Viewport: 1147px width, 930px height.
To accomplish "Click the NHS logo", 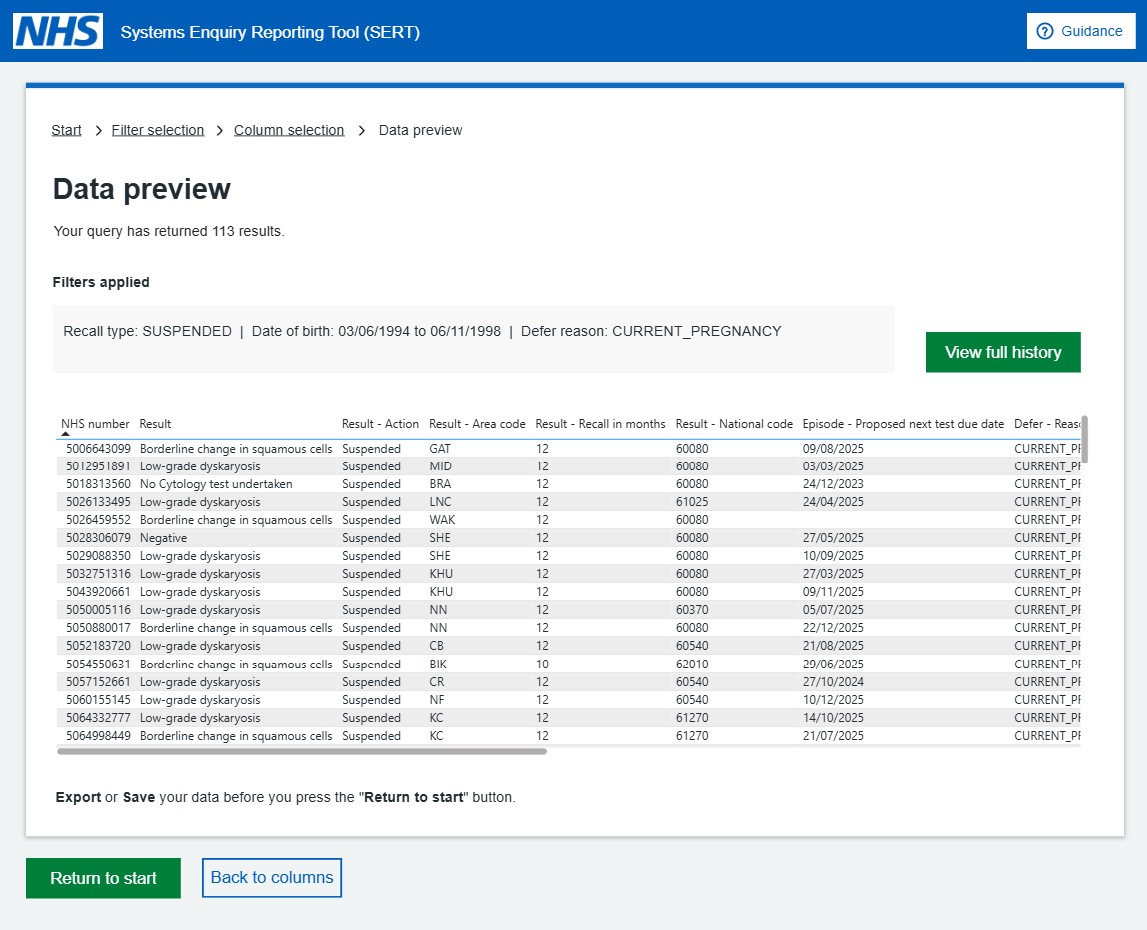I will pos(58,31).
